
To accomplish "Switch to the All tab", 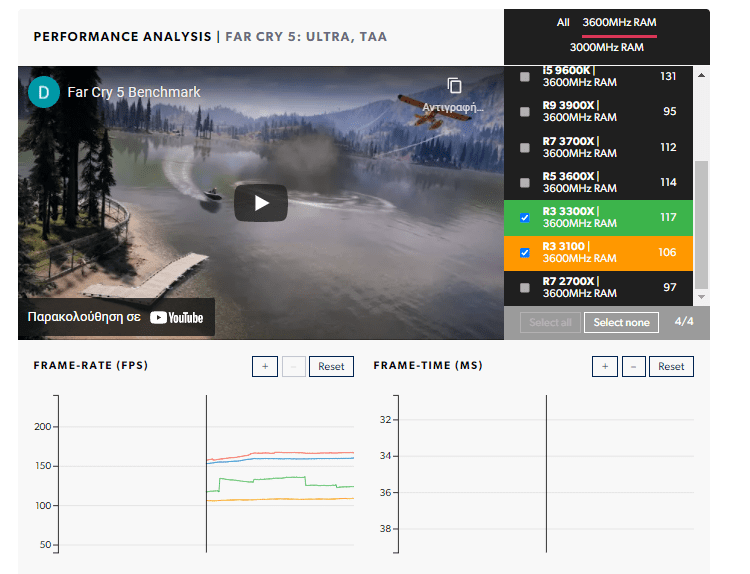I will point(563,22).
